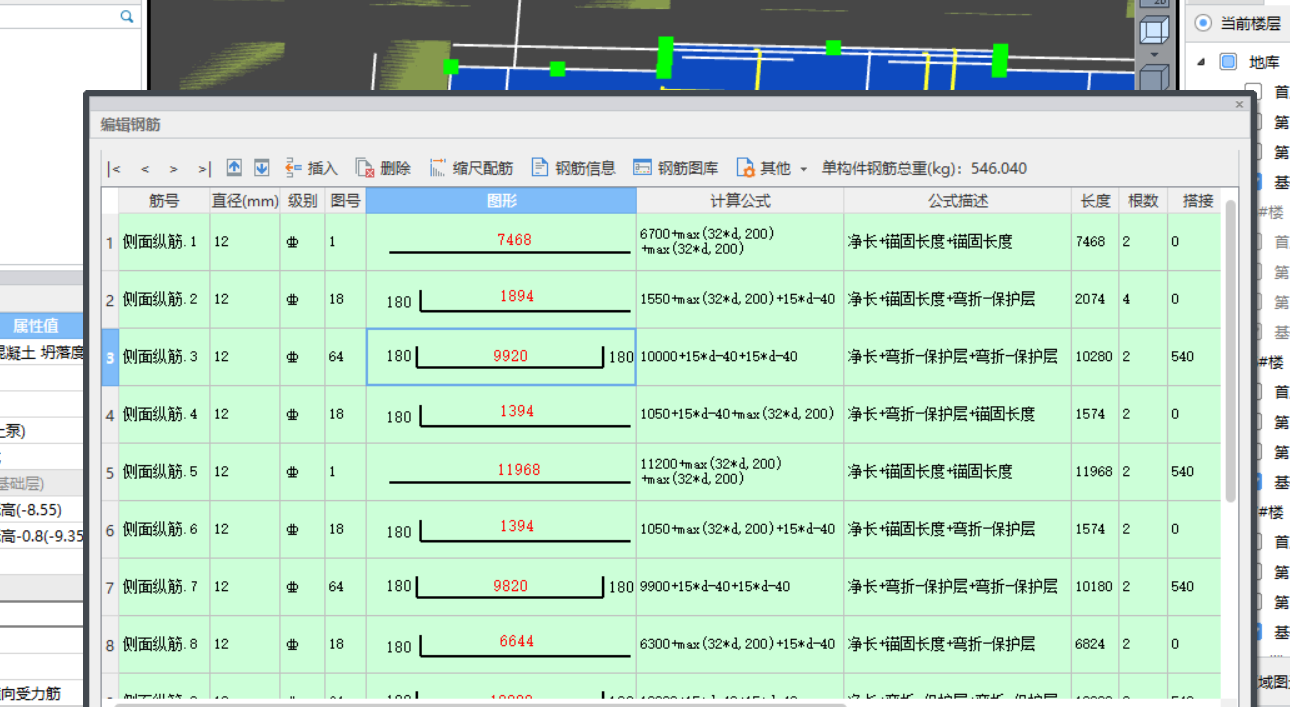The image size is (1290, 707).
Task: Close the 编辑钢筋 dialog
Action: click(1239, 104)
